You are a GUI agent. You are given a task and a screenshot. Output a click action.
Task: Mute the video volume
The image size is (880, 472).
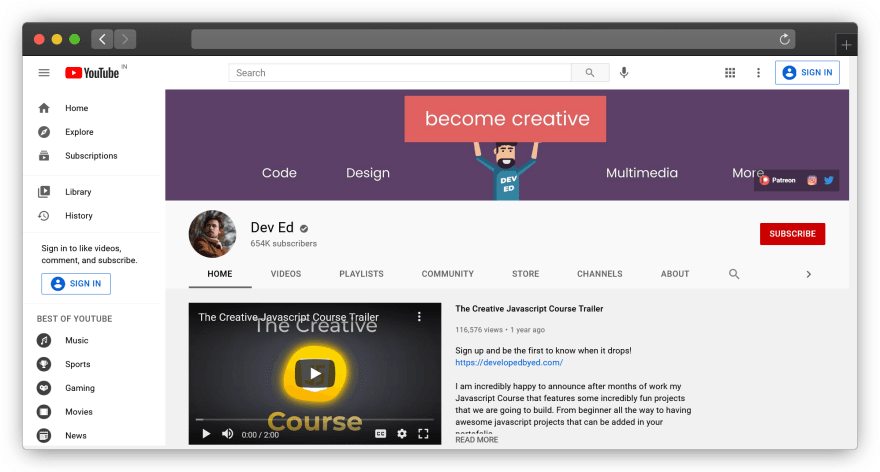227,434
